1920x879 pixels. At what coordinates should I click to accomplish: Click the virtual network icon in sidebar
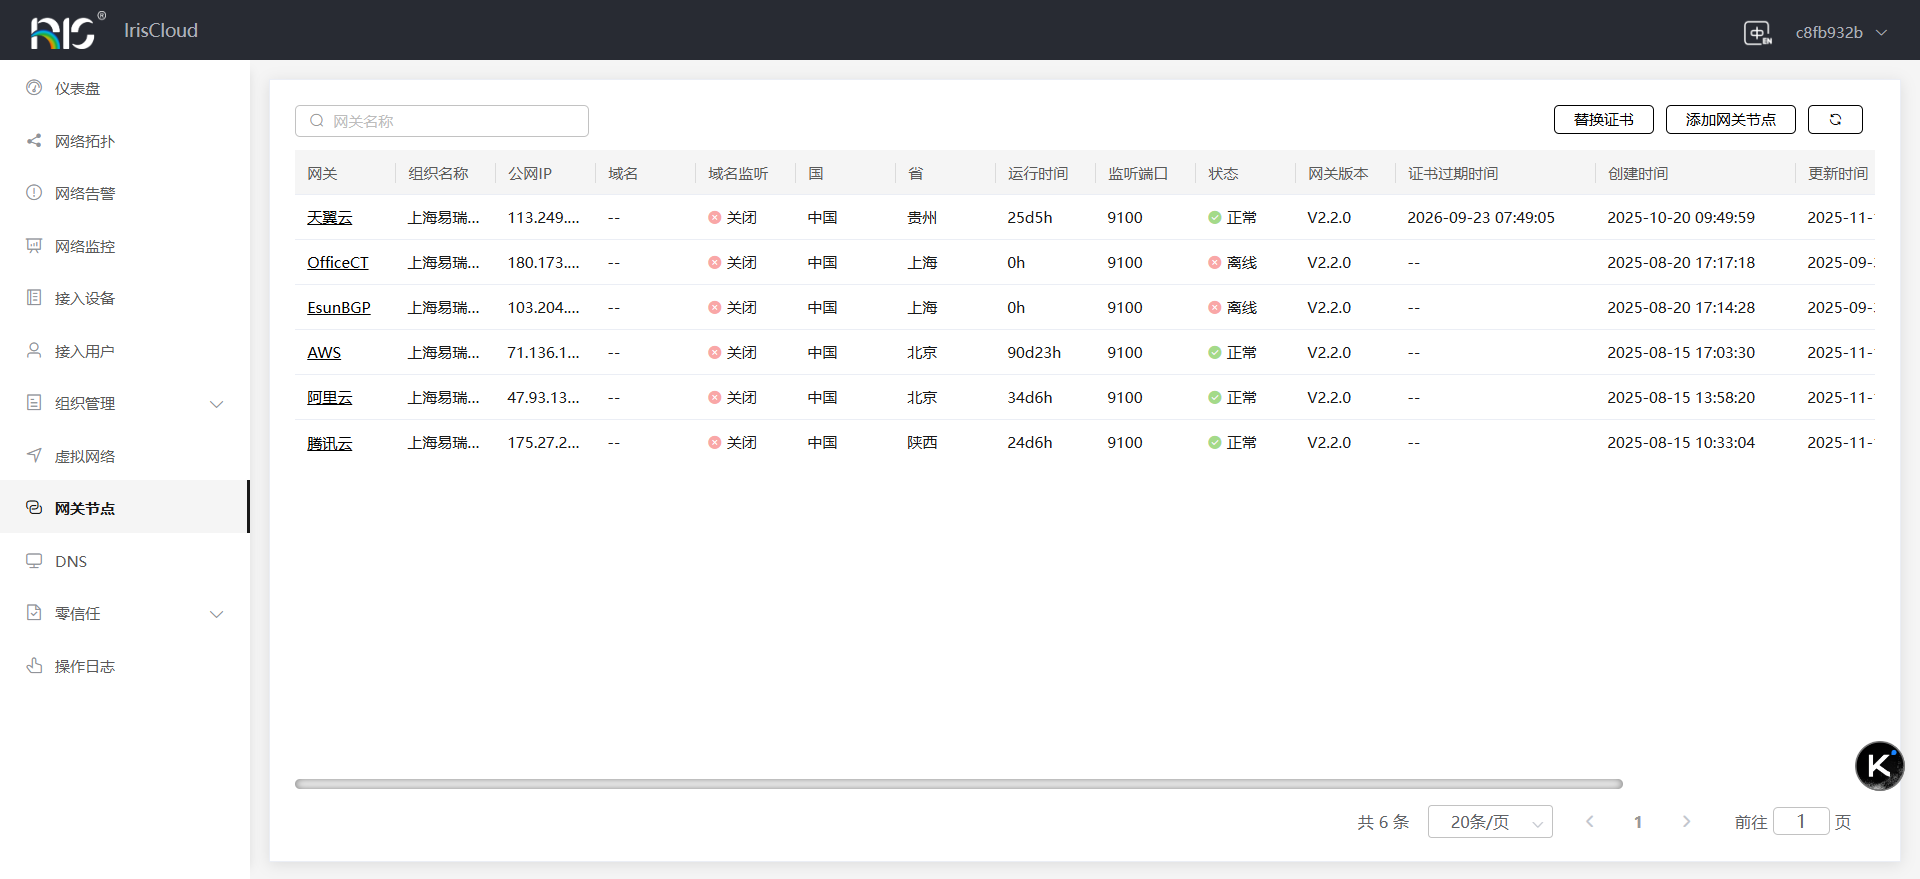[x=34, y=456]
